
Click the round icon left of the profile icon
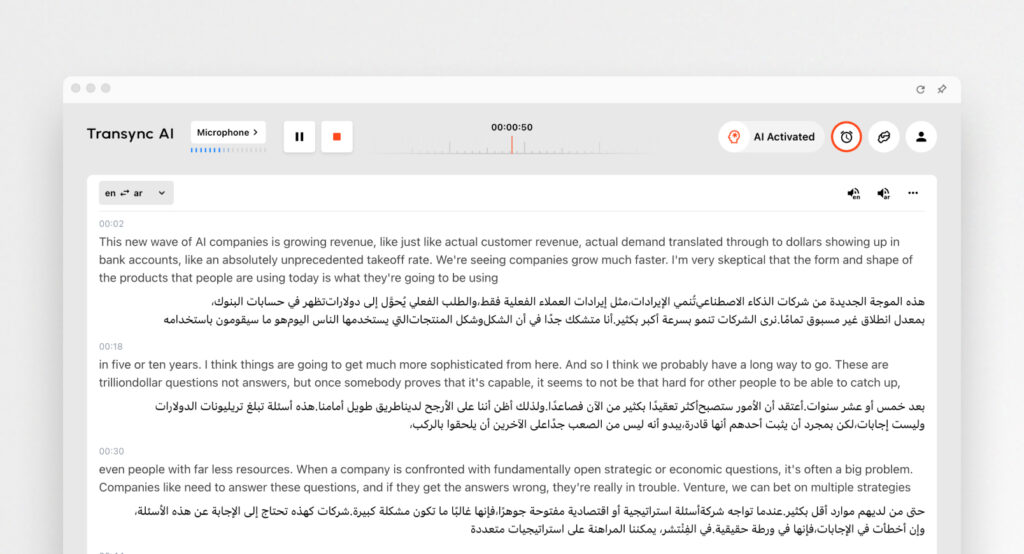click(x=883, y=136)
